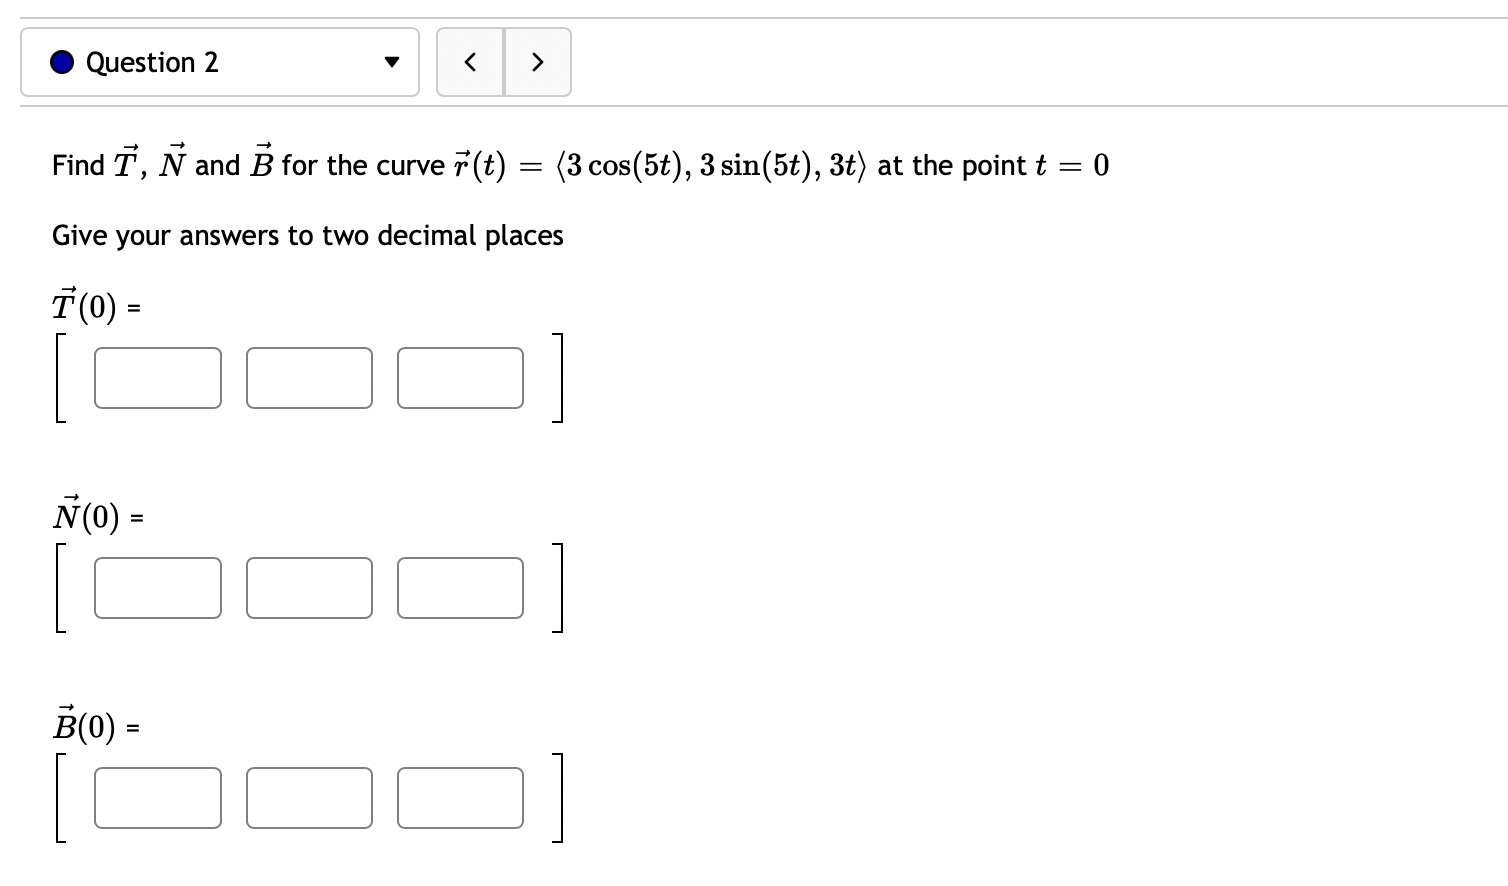Click the Question 2 header text
This screenshot has width=1508, height=886.
click(152, 62)
